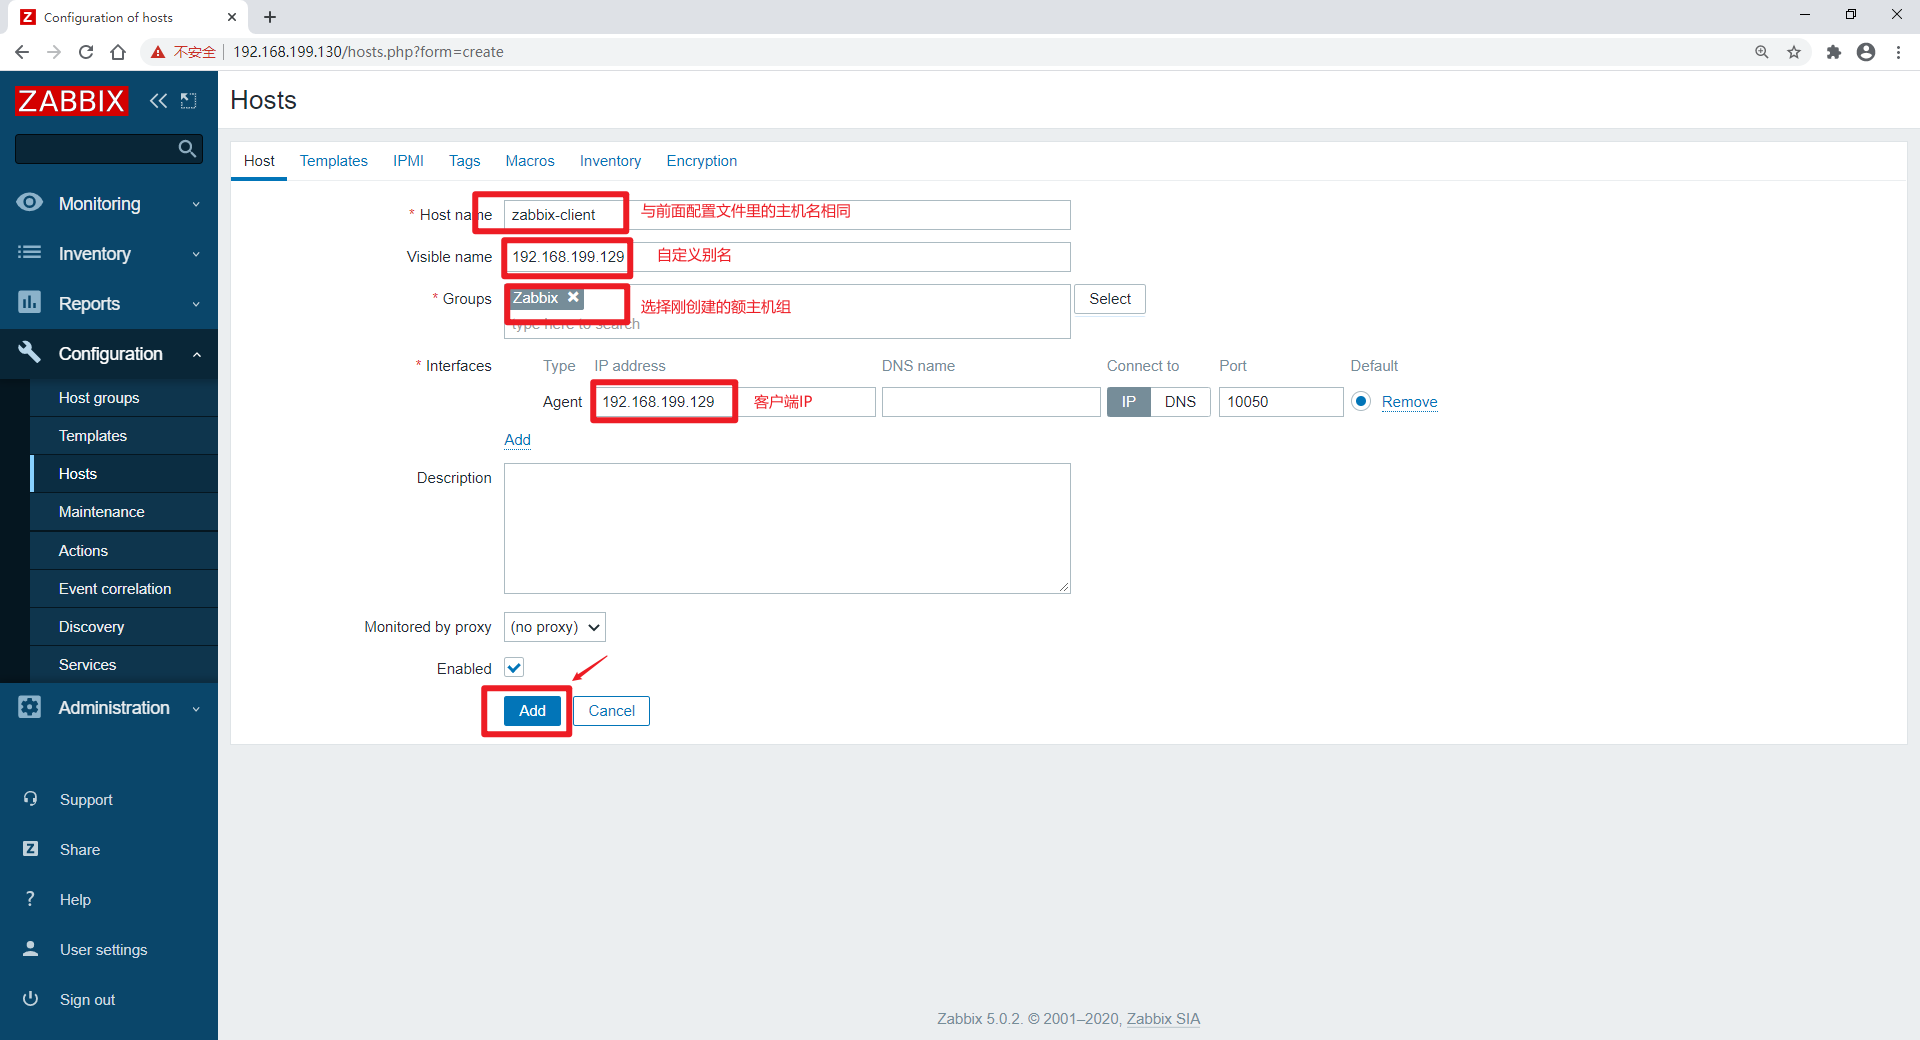
Task: Click the Administration gear icon
Action: pyautogui.click(x=30, y=707)
